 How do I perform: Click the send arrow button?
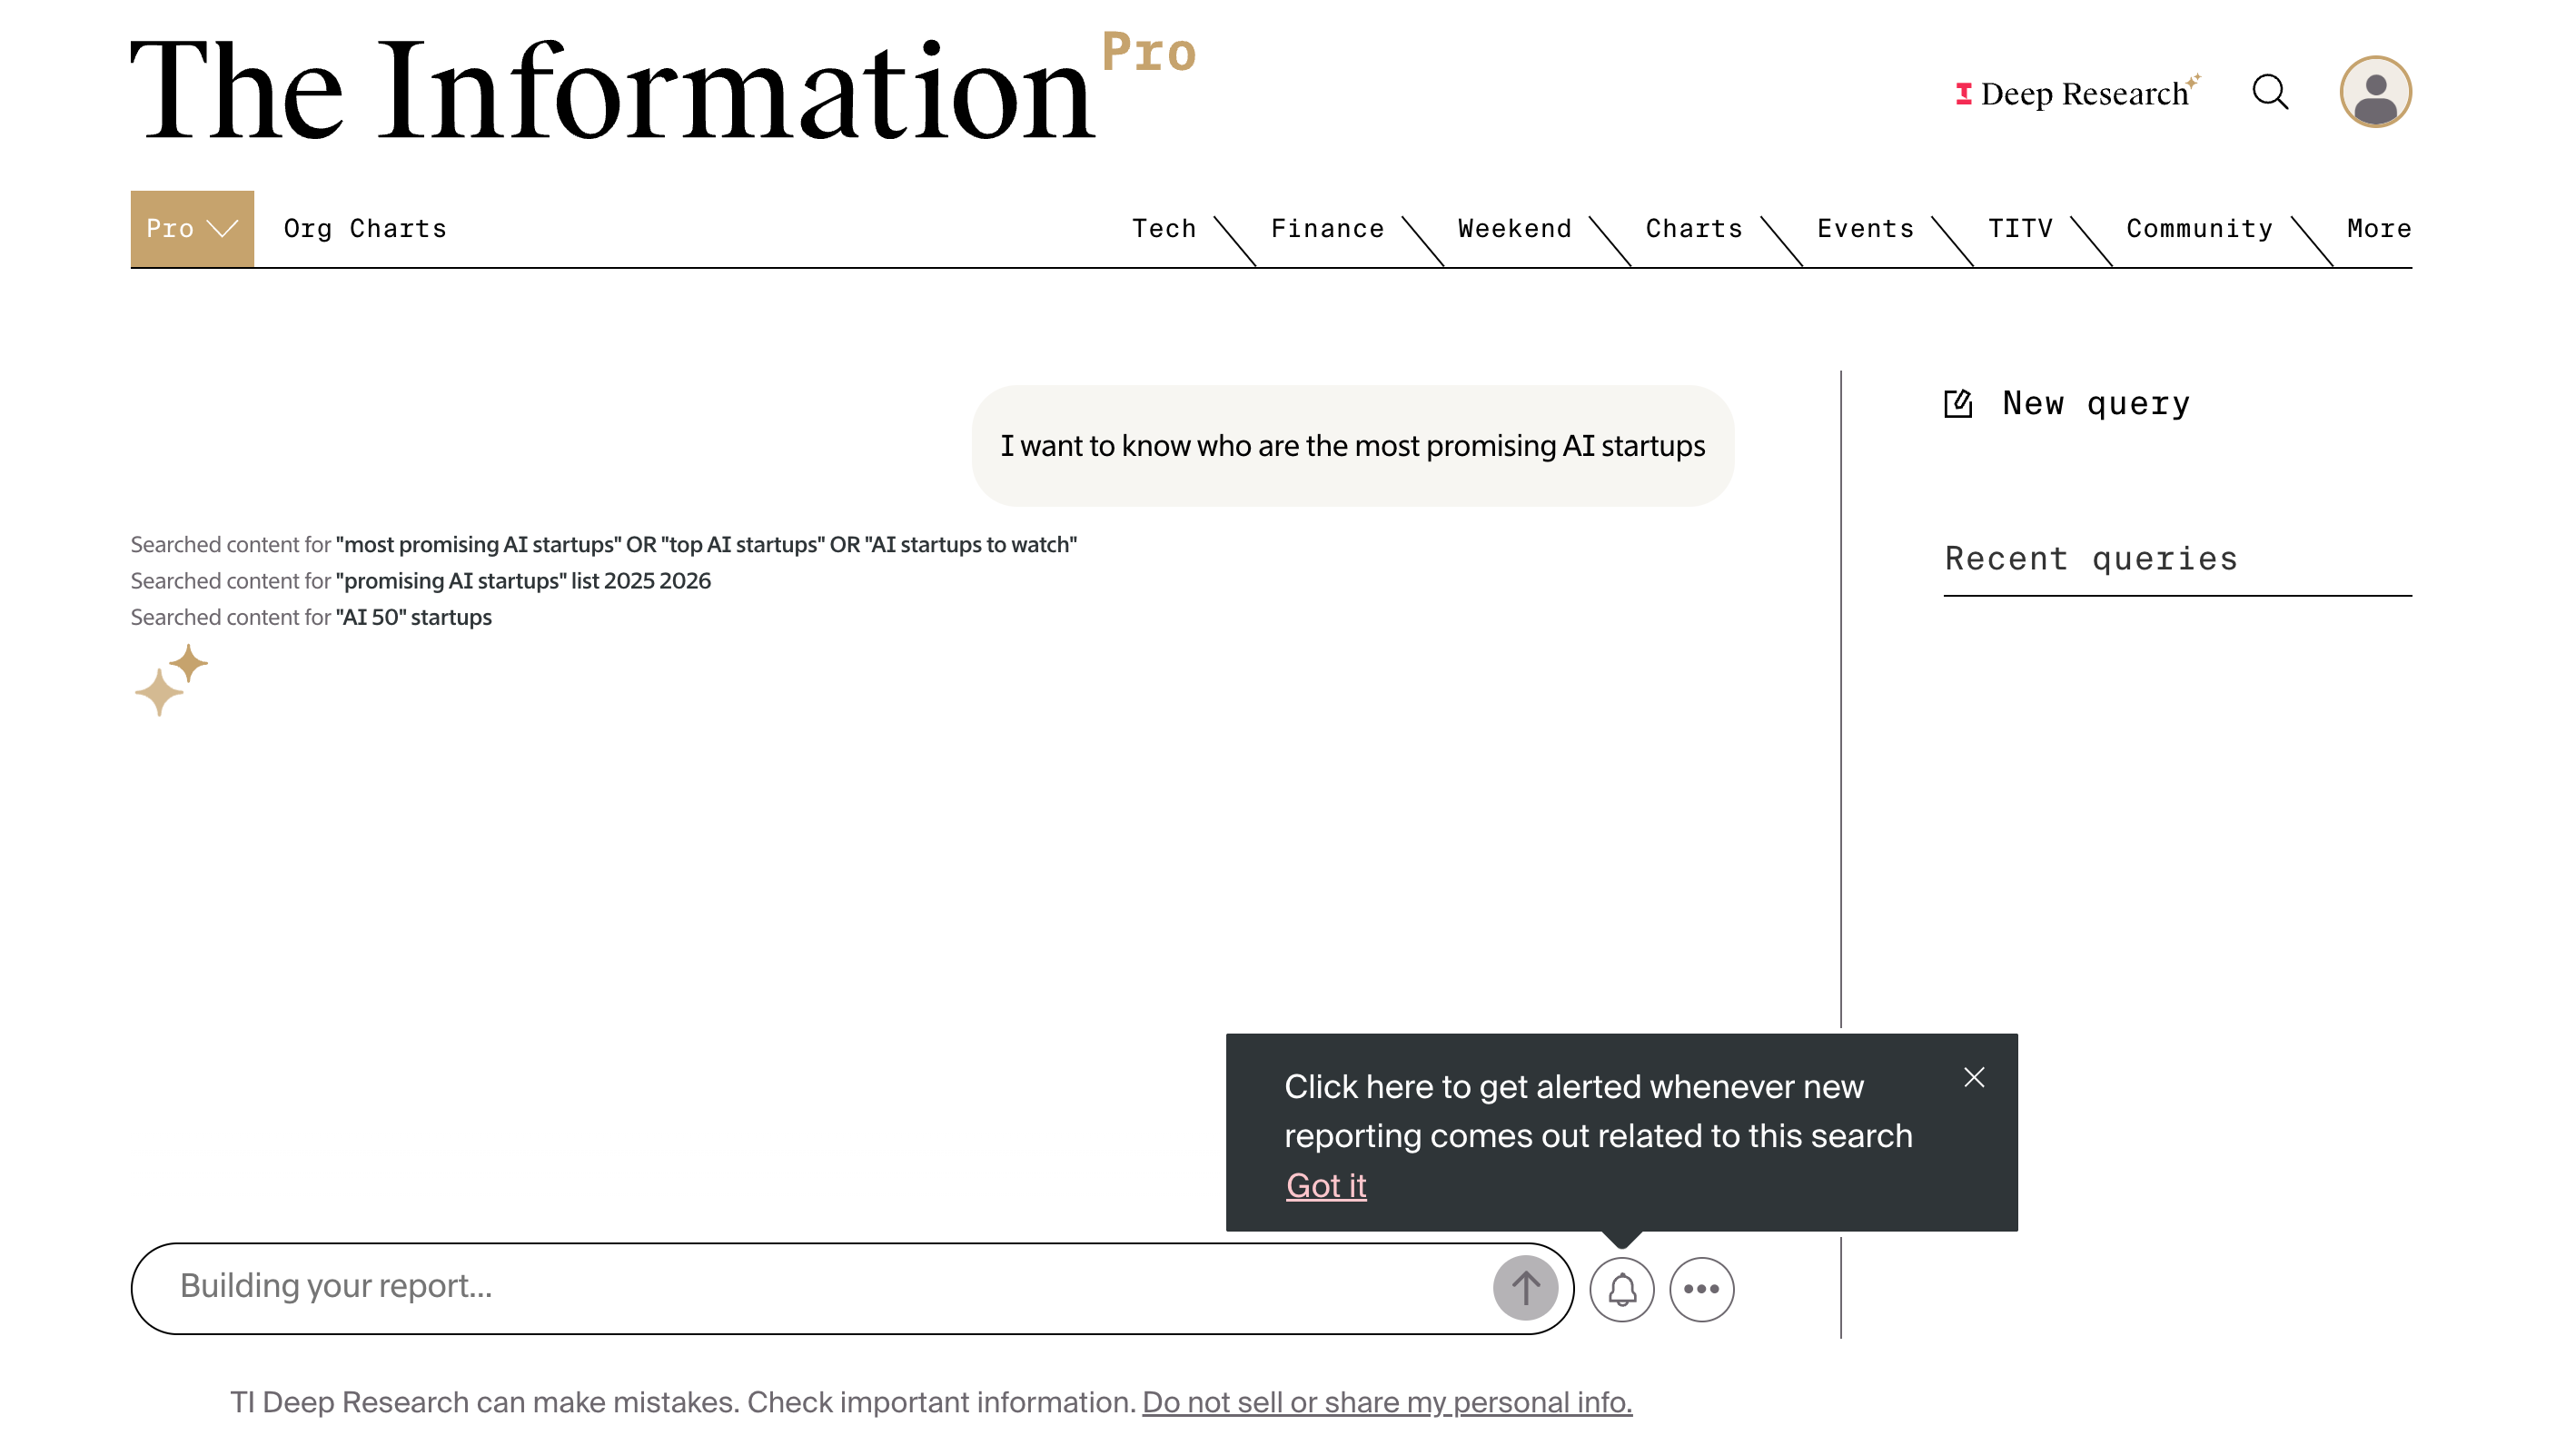click(1525, 1288)
